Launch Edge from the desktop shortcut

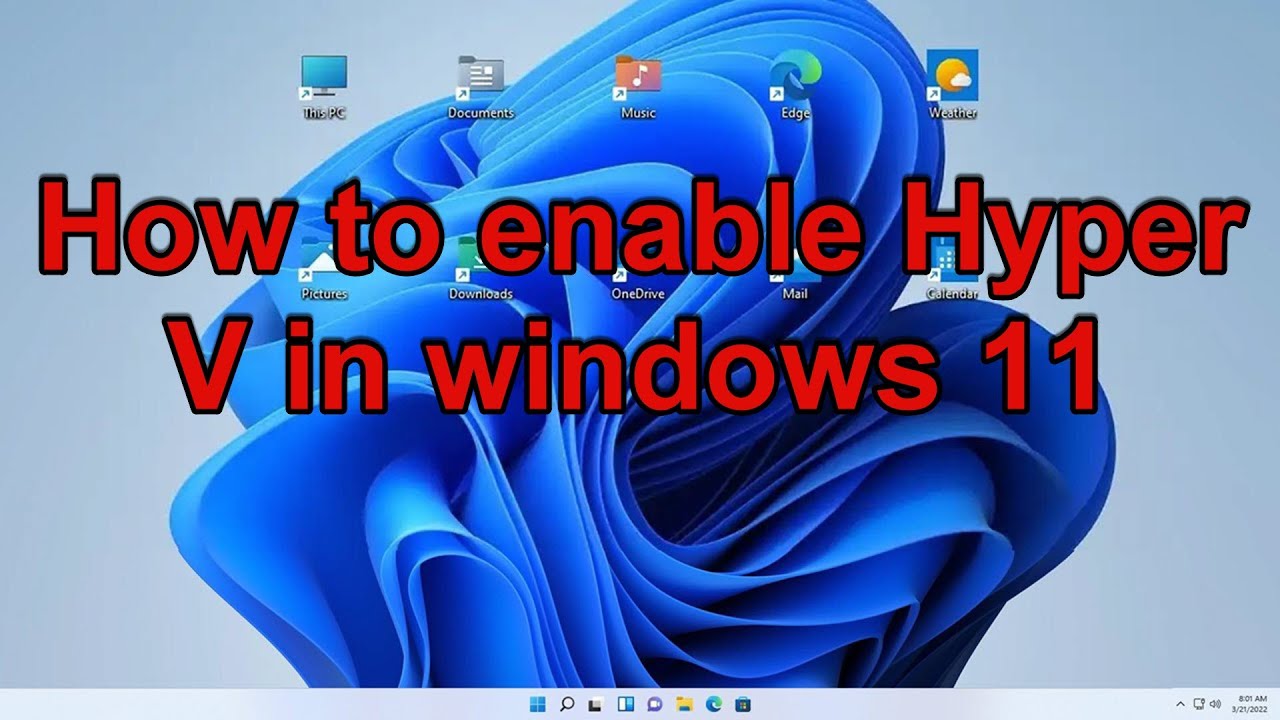pyautogui.click(x=795, y=86)
